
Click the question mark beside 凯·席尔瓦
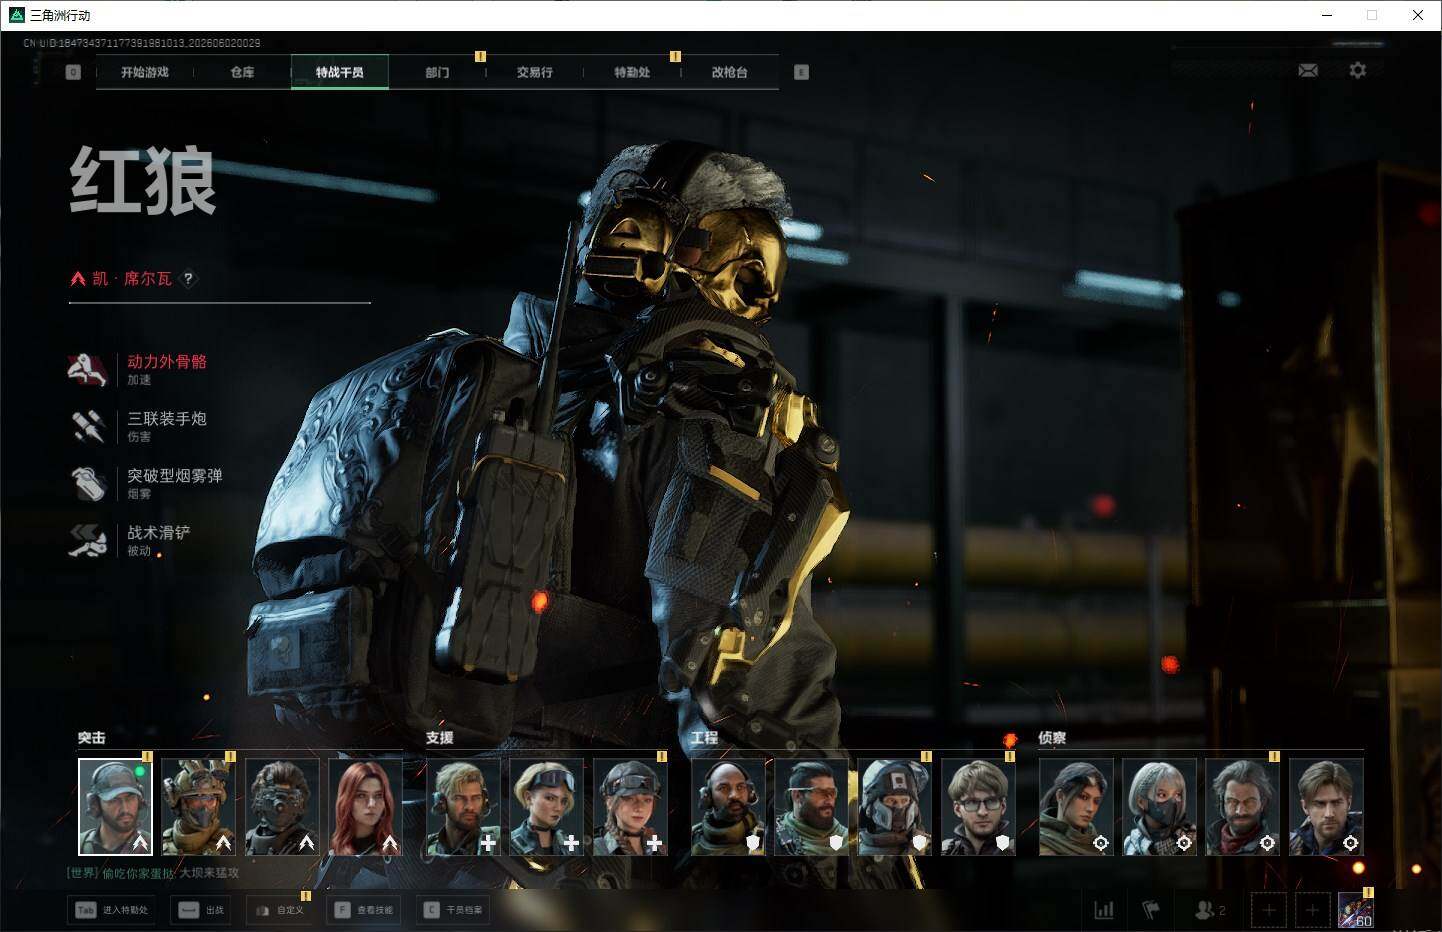tap(188, 279)
